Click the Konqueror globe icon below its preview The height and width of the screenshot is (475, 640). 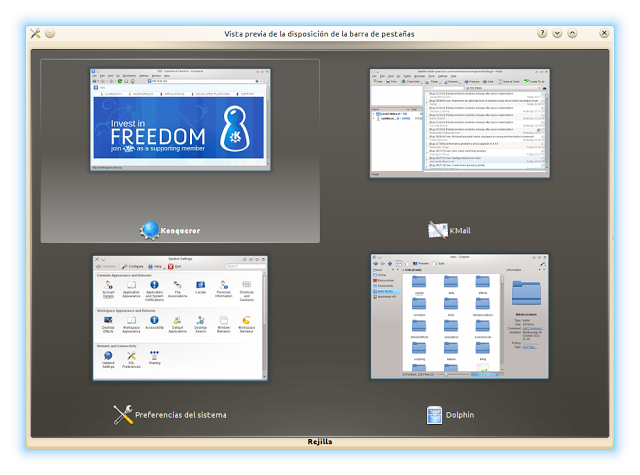coord(150,231)
